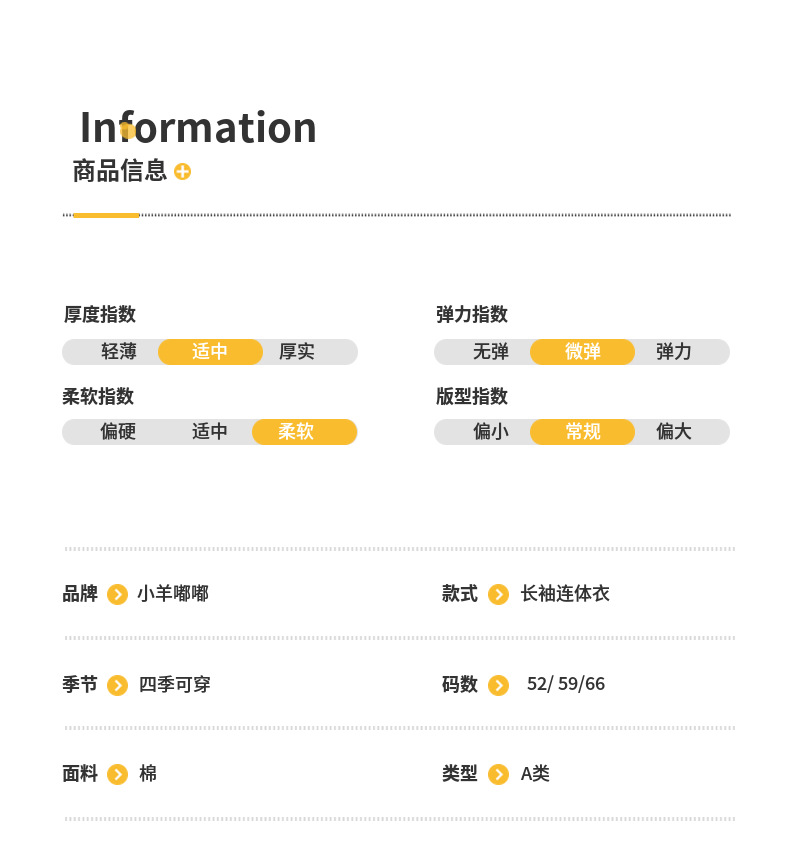Select 适中 in the 厚度指数 selector

point(210,352)
